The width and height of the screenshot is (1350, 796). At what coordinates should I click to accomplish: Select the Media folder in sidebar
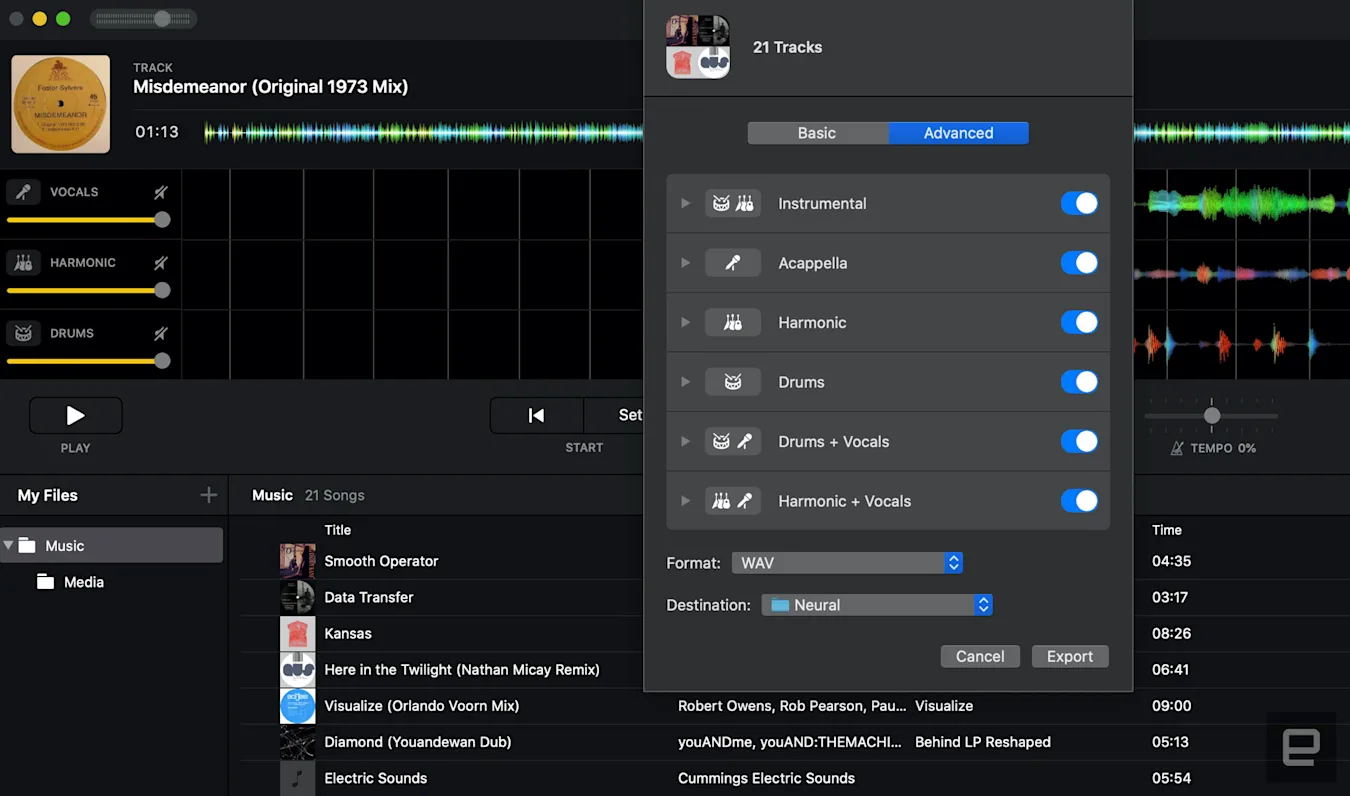pos(83,582)
